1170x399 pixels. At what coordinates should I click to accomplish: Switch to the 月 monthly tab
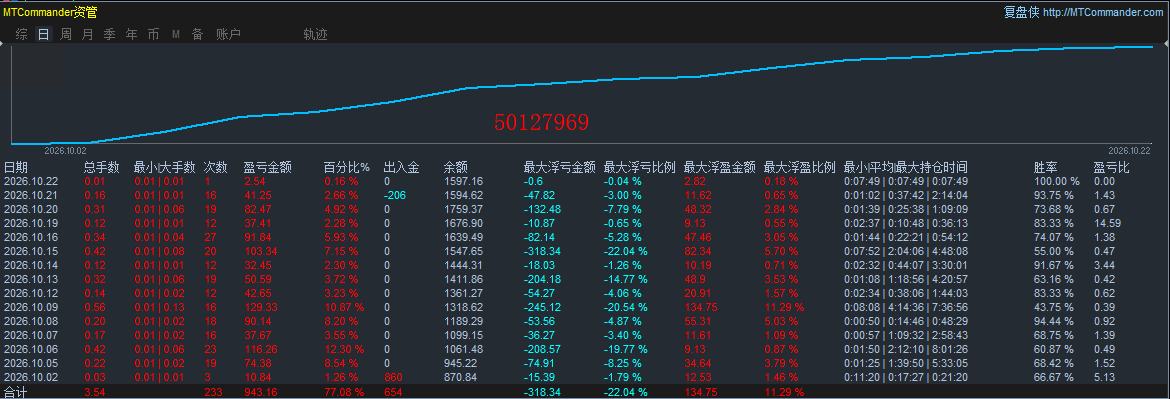[x=87, y=34]
